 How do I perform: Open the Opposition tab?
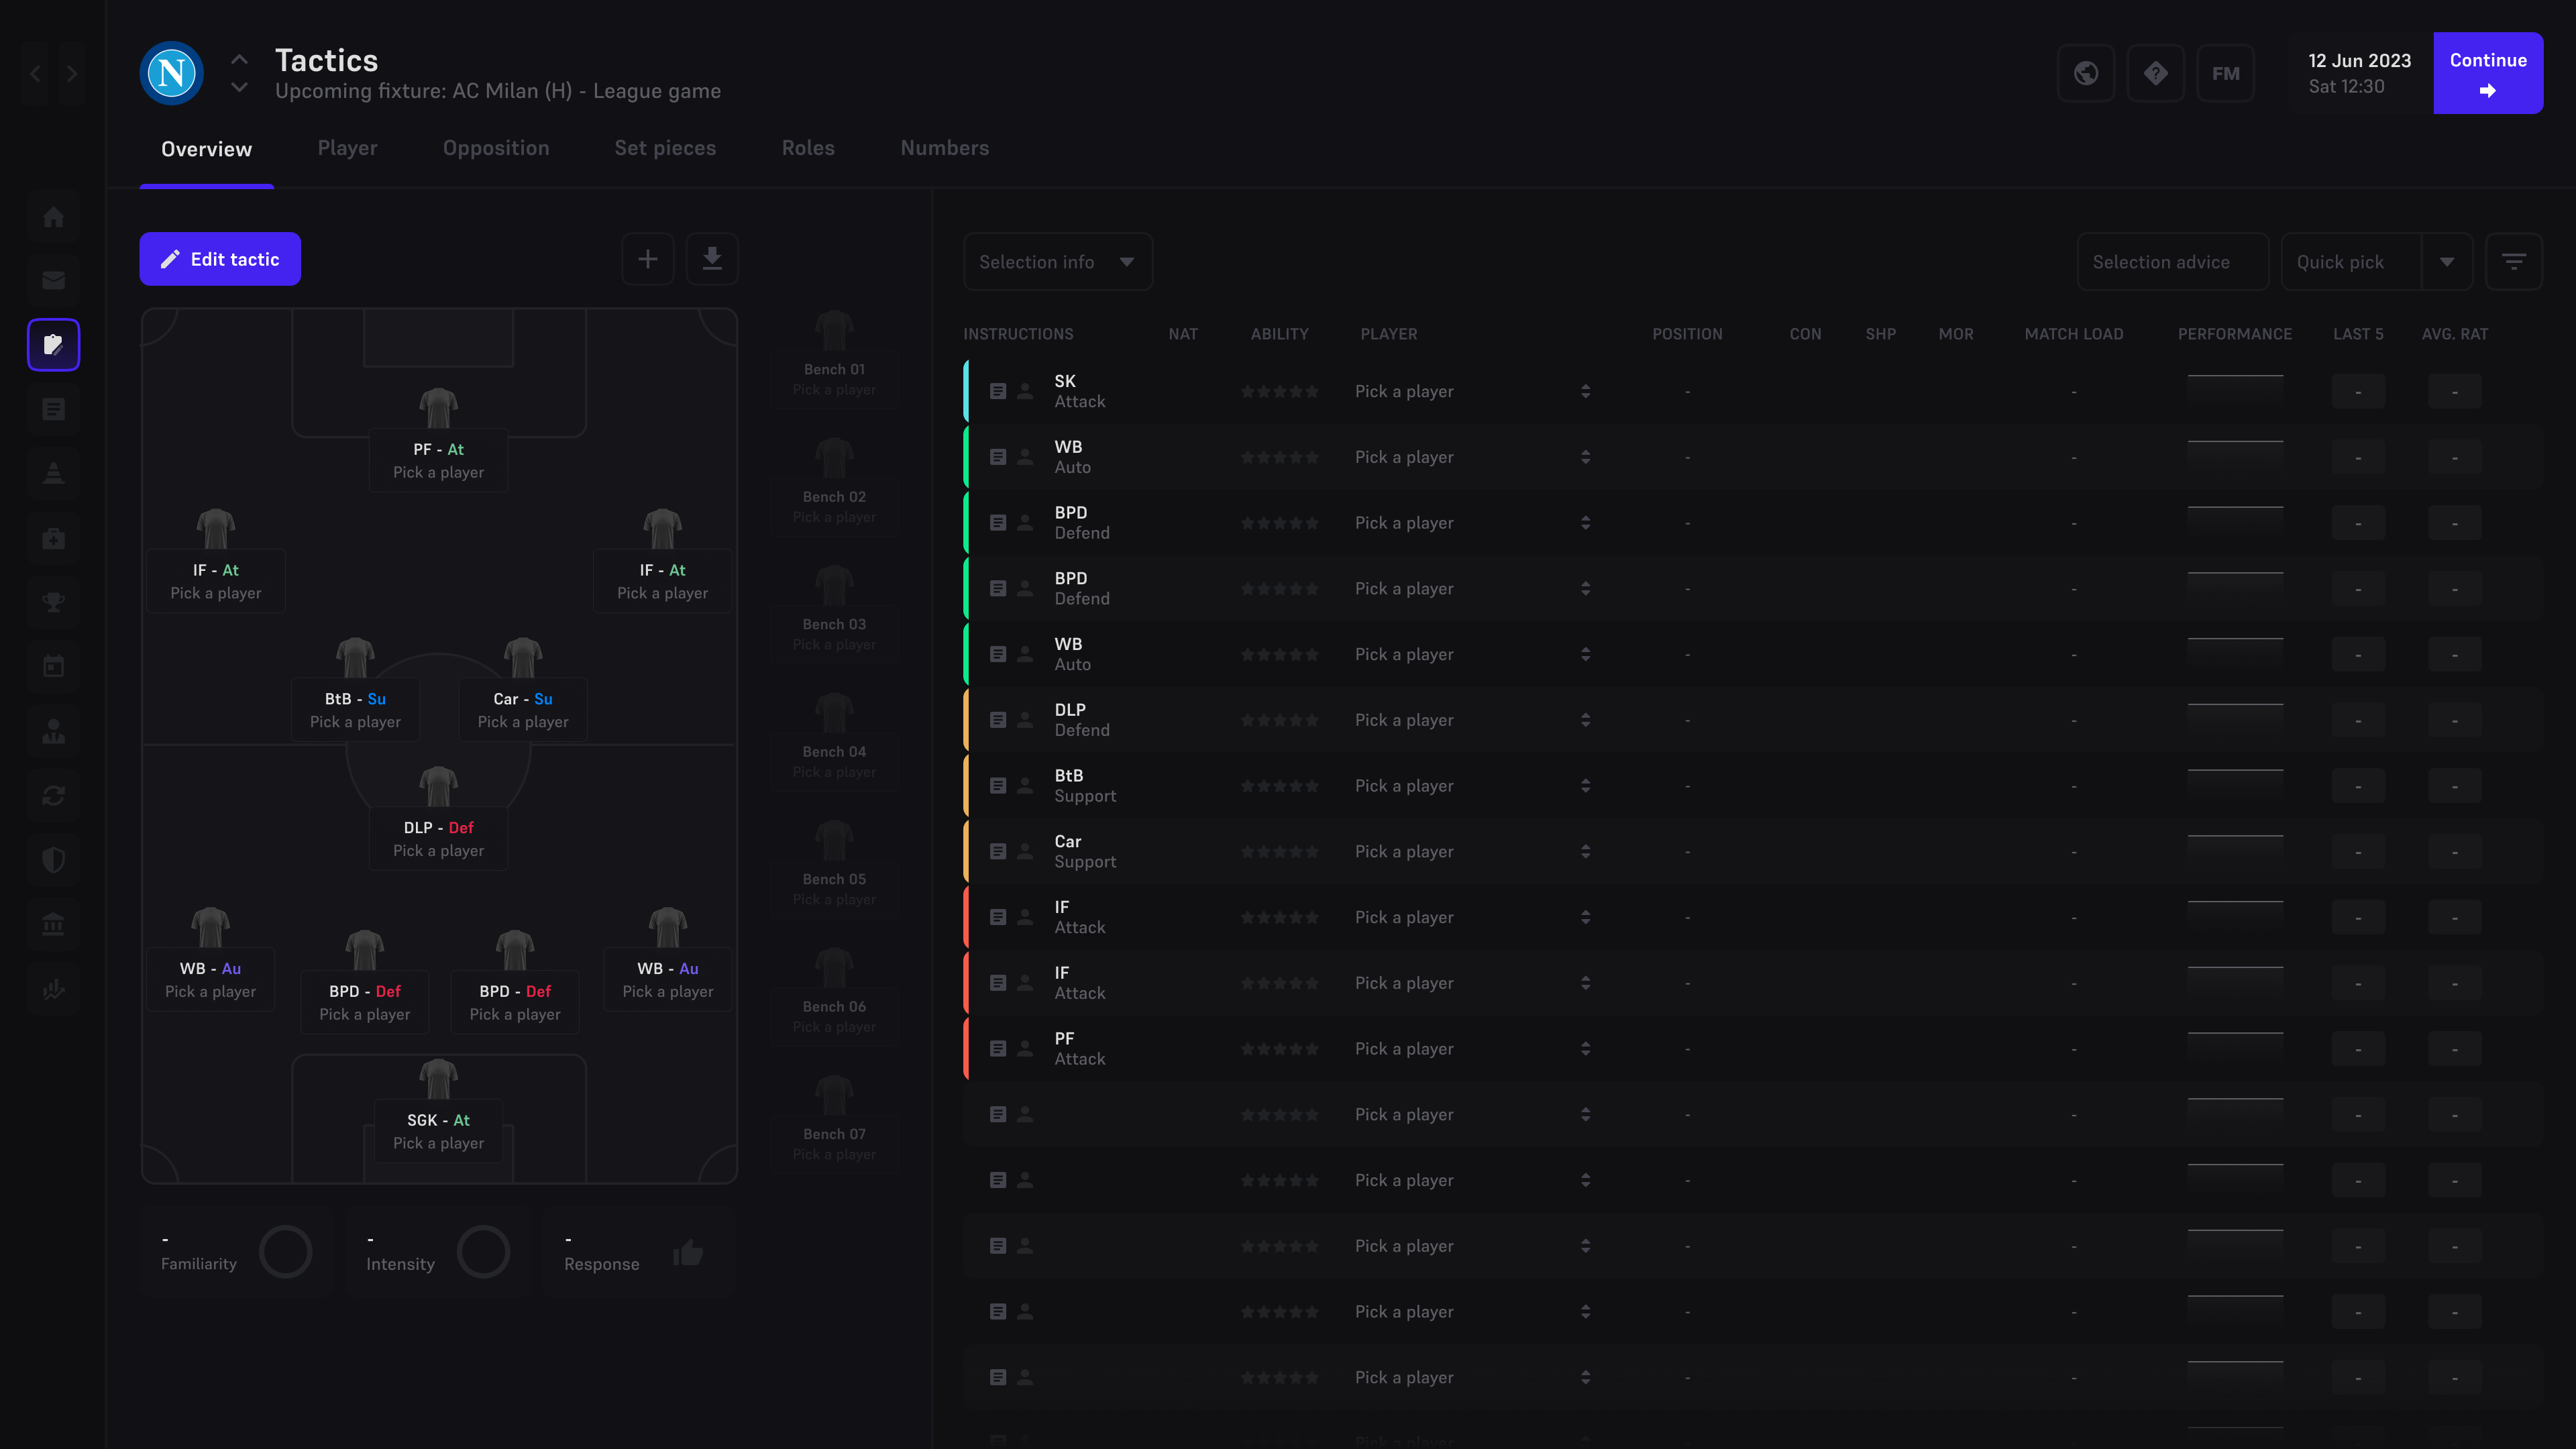496,148
